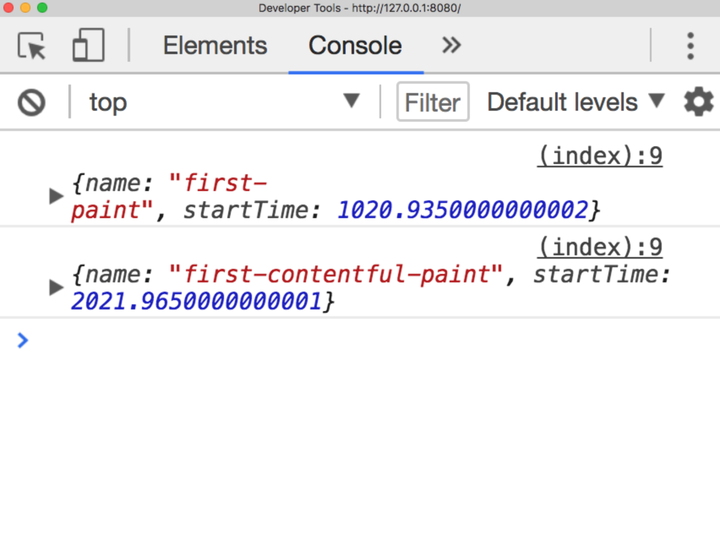The width and height of the screenshot is (720, 536).
Task: Open the (index):9 link for first-paint
Action: coord(600,156)
